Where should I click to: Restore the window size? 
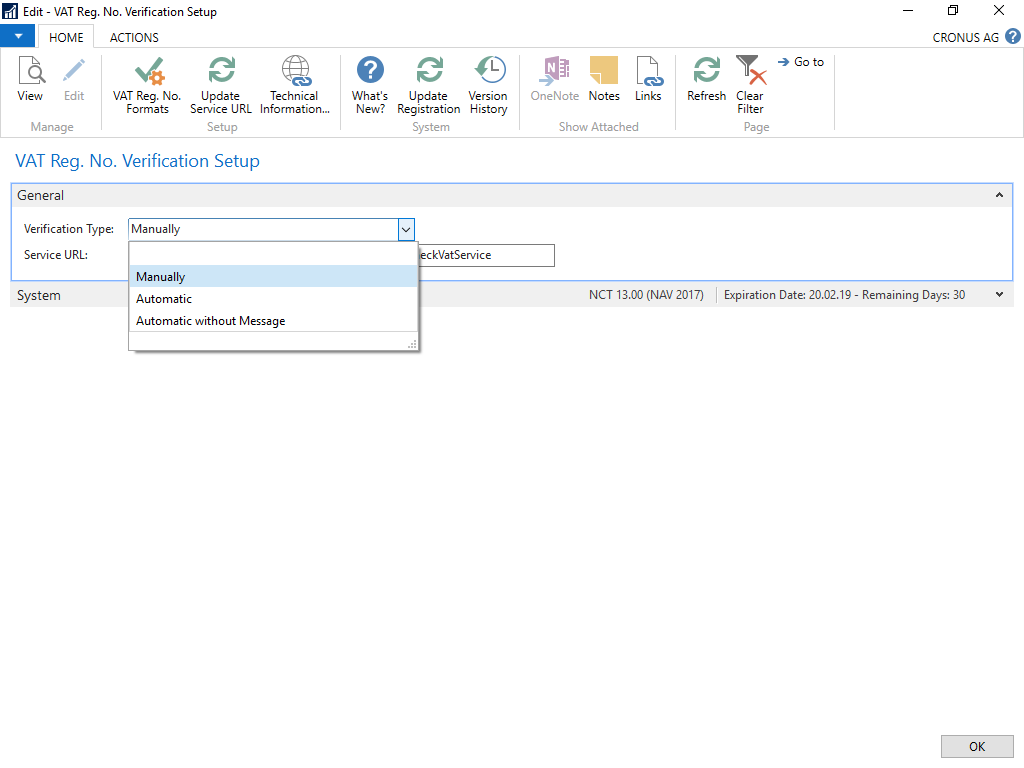click(x=953, y=10)
